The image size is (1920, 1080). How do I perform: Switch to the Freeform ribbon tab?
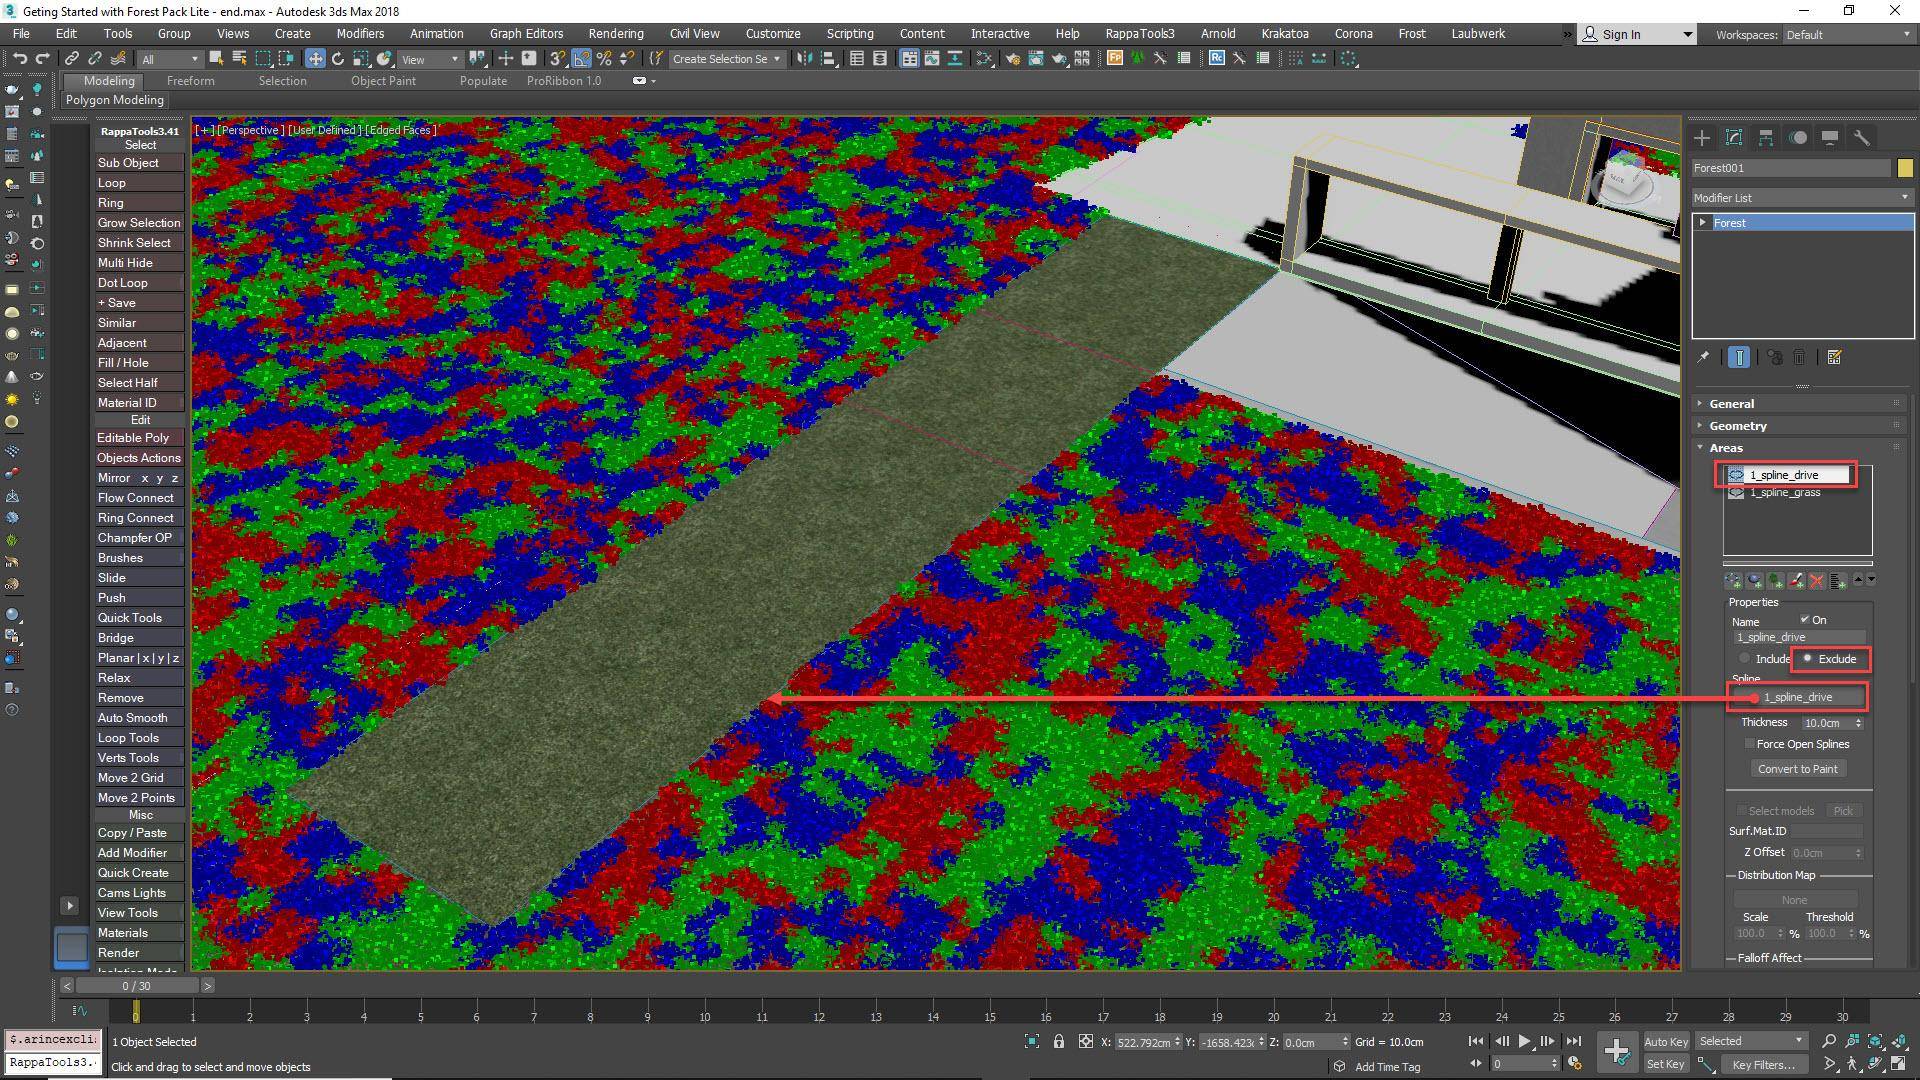[x=190, y=81]
